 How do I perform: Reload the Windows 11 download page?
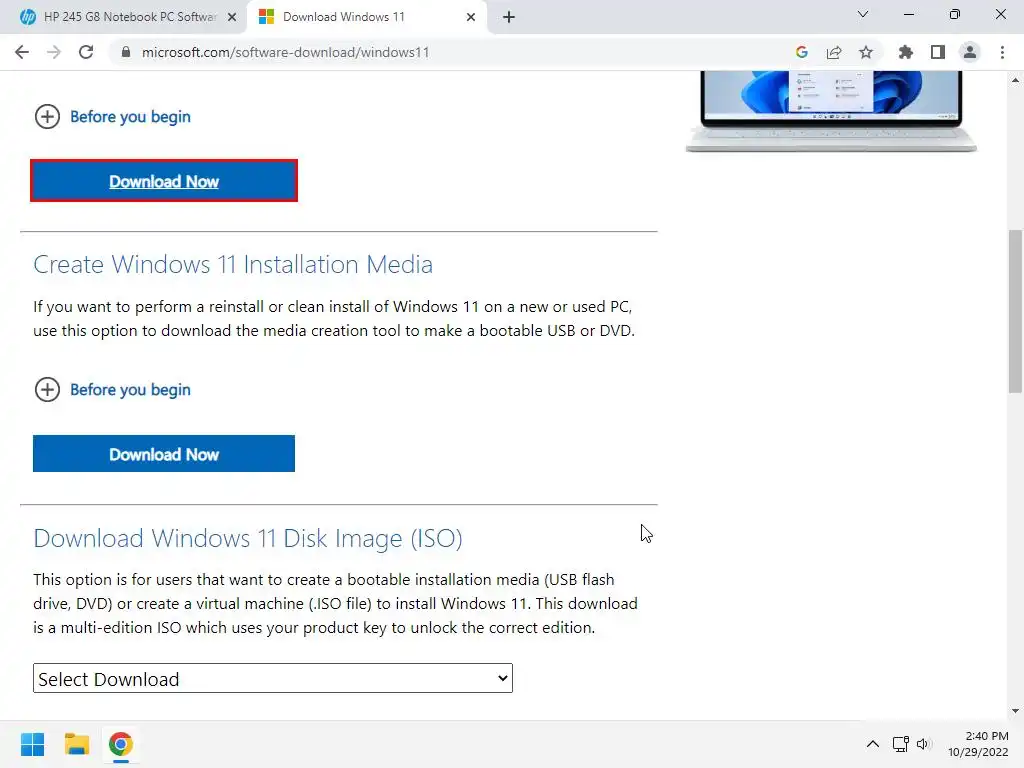86,52
